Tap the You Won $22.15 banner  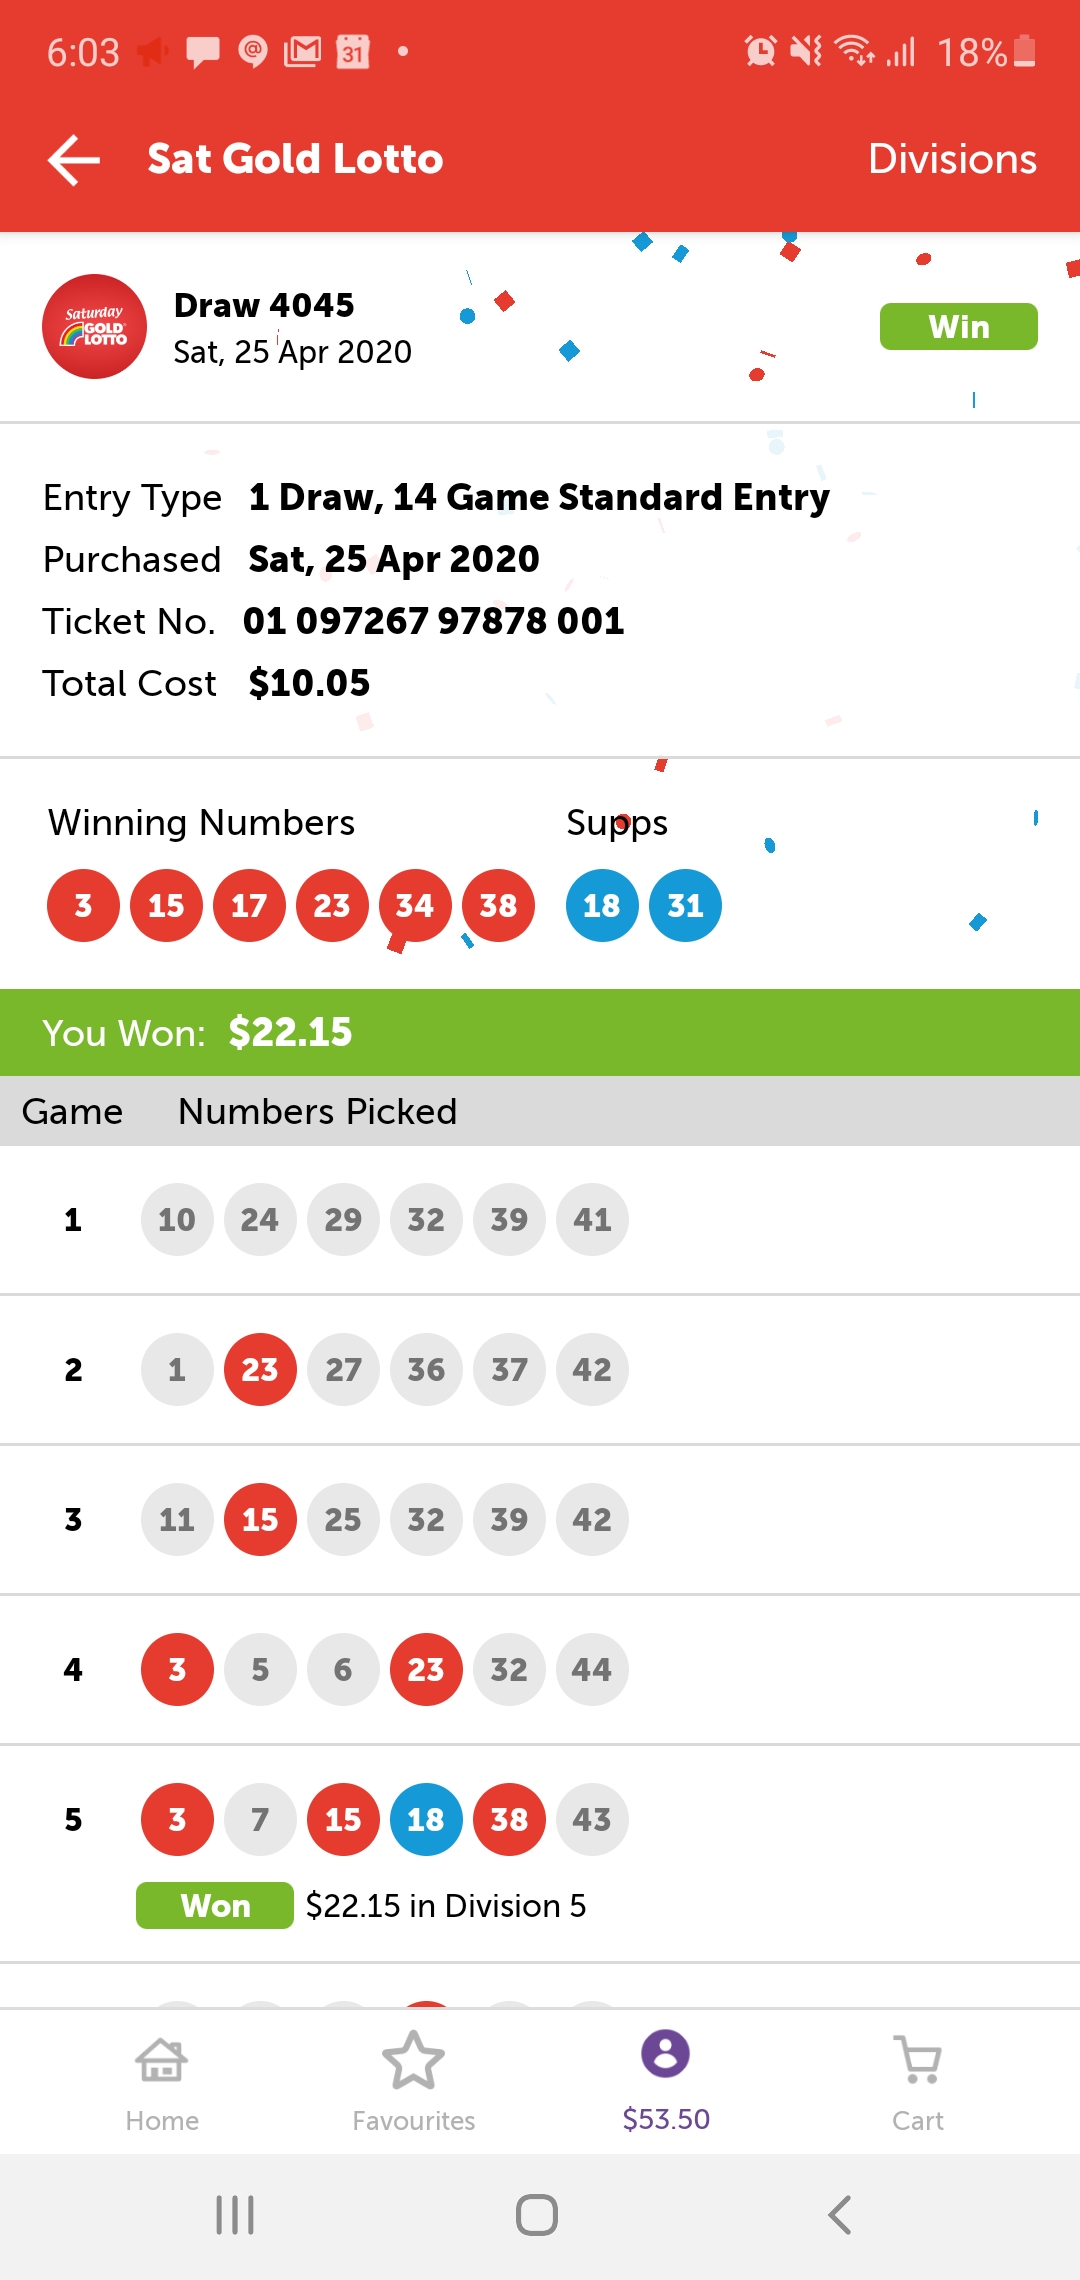(x=540, y=1032)
